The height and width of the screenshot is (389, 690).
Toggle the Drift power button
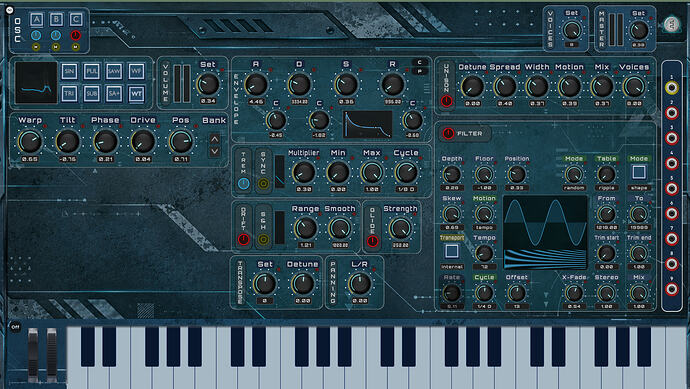(x=244, y=239)
